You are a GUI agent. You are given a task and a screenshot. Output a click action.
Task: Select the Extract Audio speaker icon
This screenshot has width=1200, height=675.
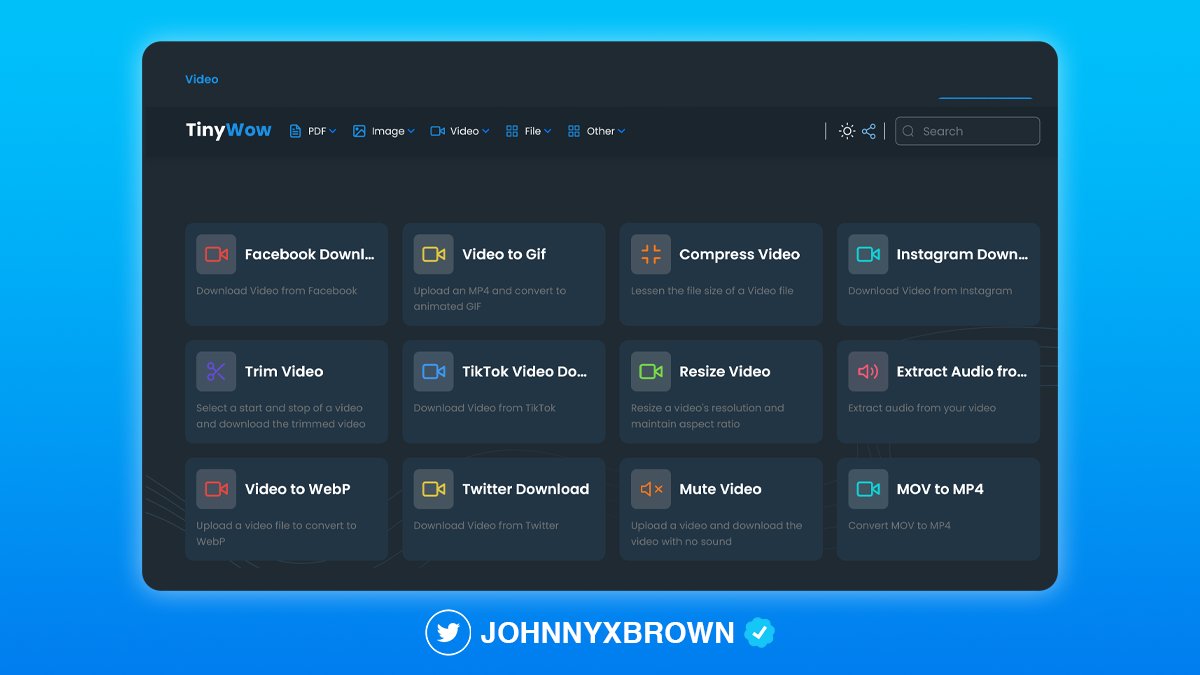tap(868, 371)
